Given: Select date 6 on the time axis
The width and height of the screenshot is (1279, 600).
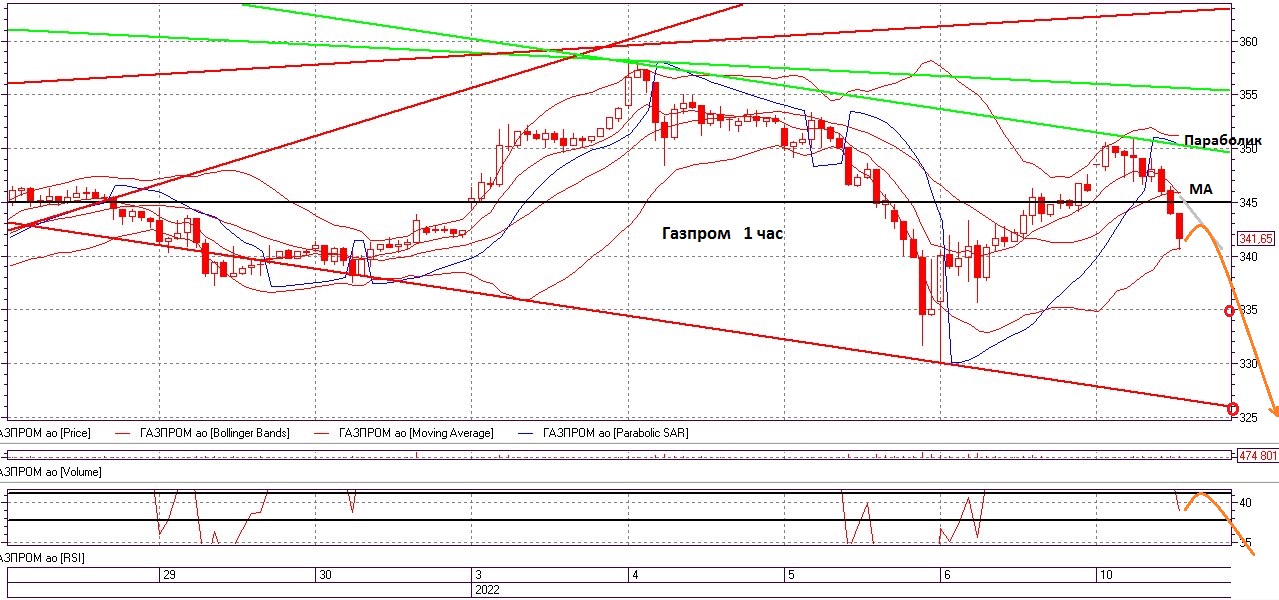Looking at the screenshot, I should pos(946,575).
